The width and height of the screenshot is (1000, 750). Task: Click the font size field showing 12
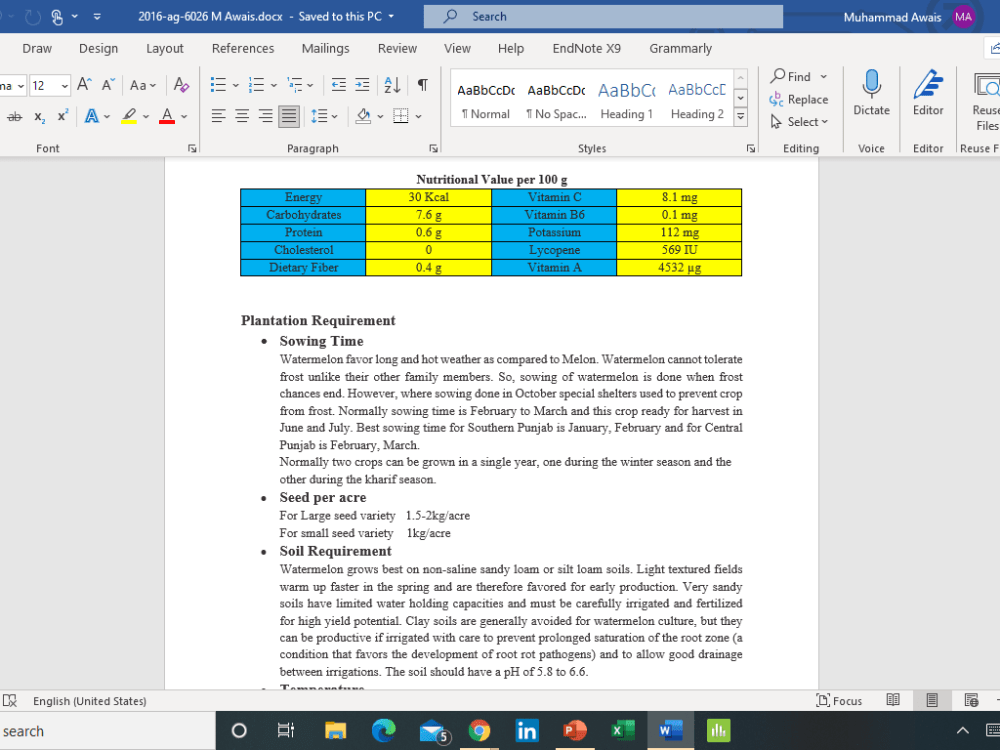coord(44,85)
